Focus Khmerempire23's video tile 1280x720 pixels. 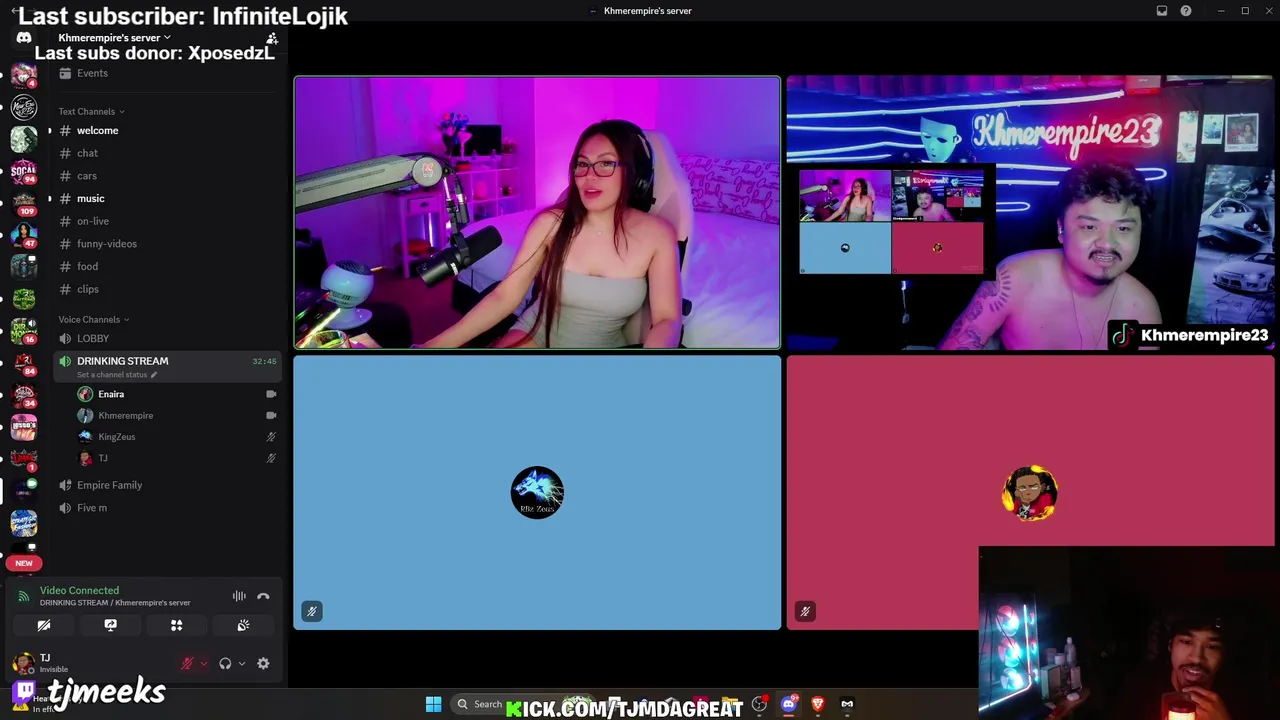[x=1030, y=213]
